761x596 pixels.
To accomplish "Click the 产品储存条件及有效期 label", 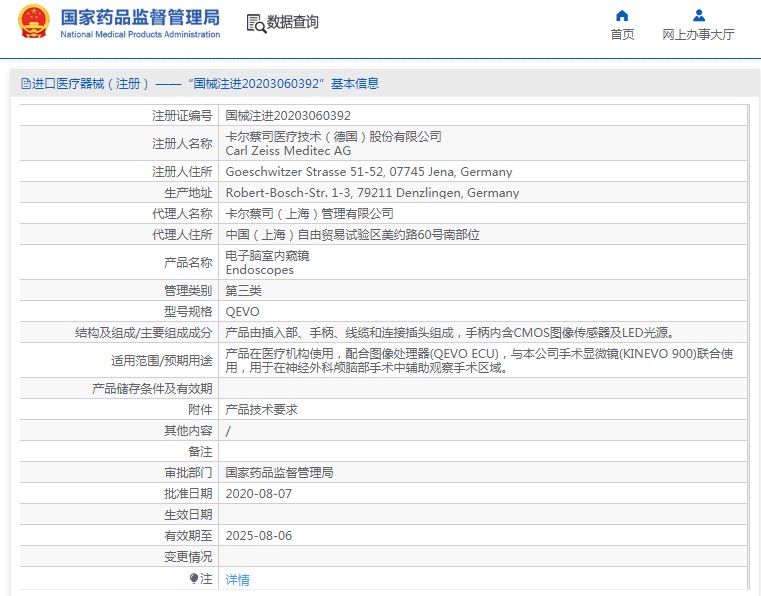I will click(x=152, y=389).
